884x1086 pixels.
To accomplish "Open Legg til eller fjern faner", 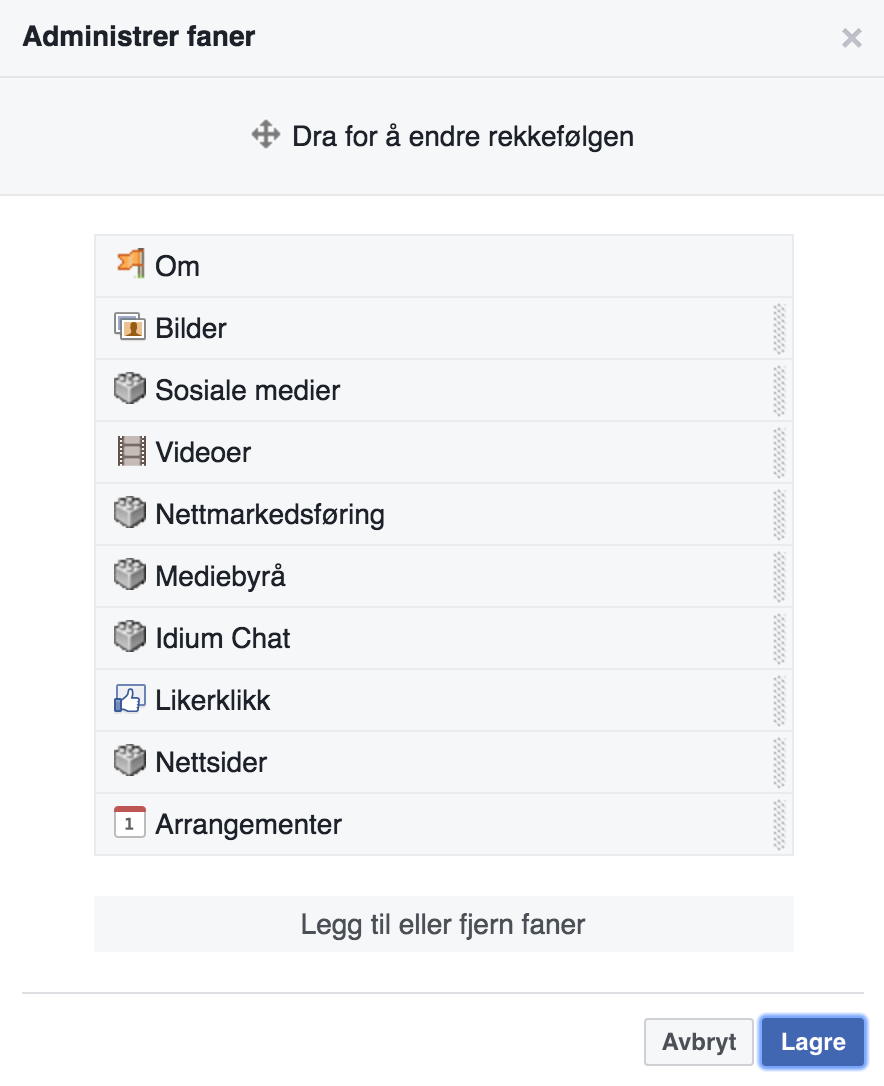I will coord(443,924).
